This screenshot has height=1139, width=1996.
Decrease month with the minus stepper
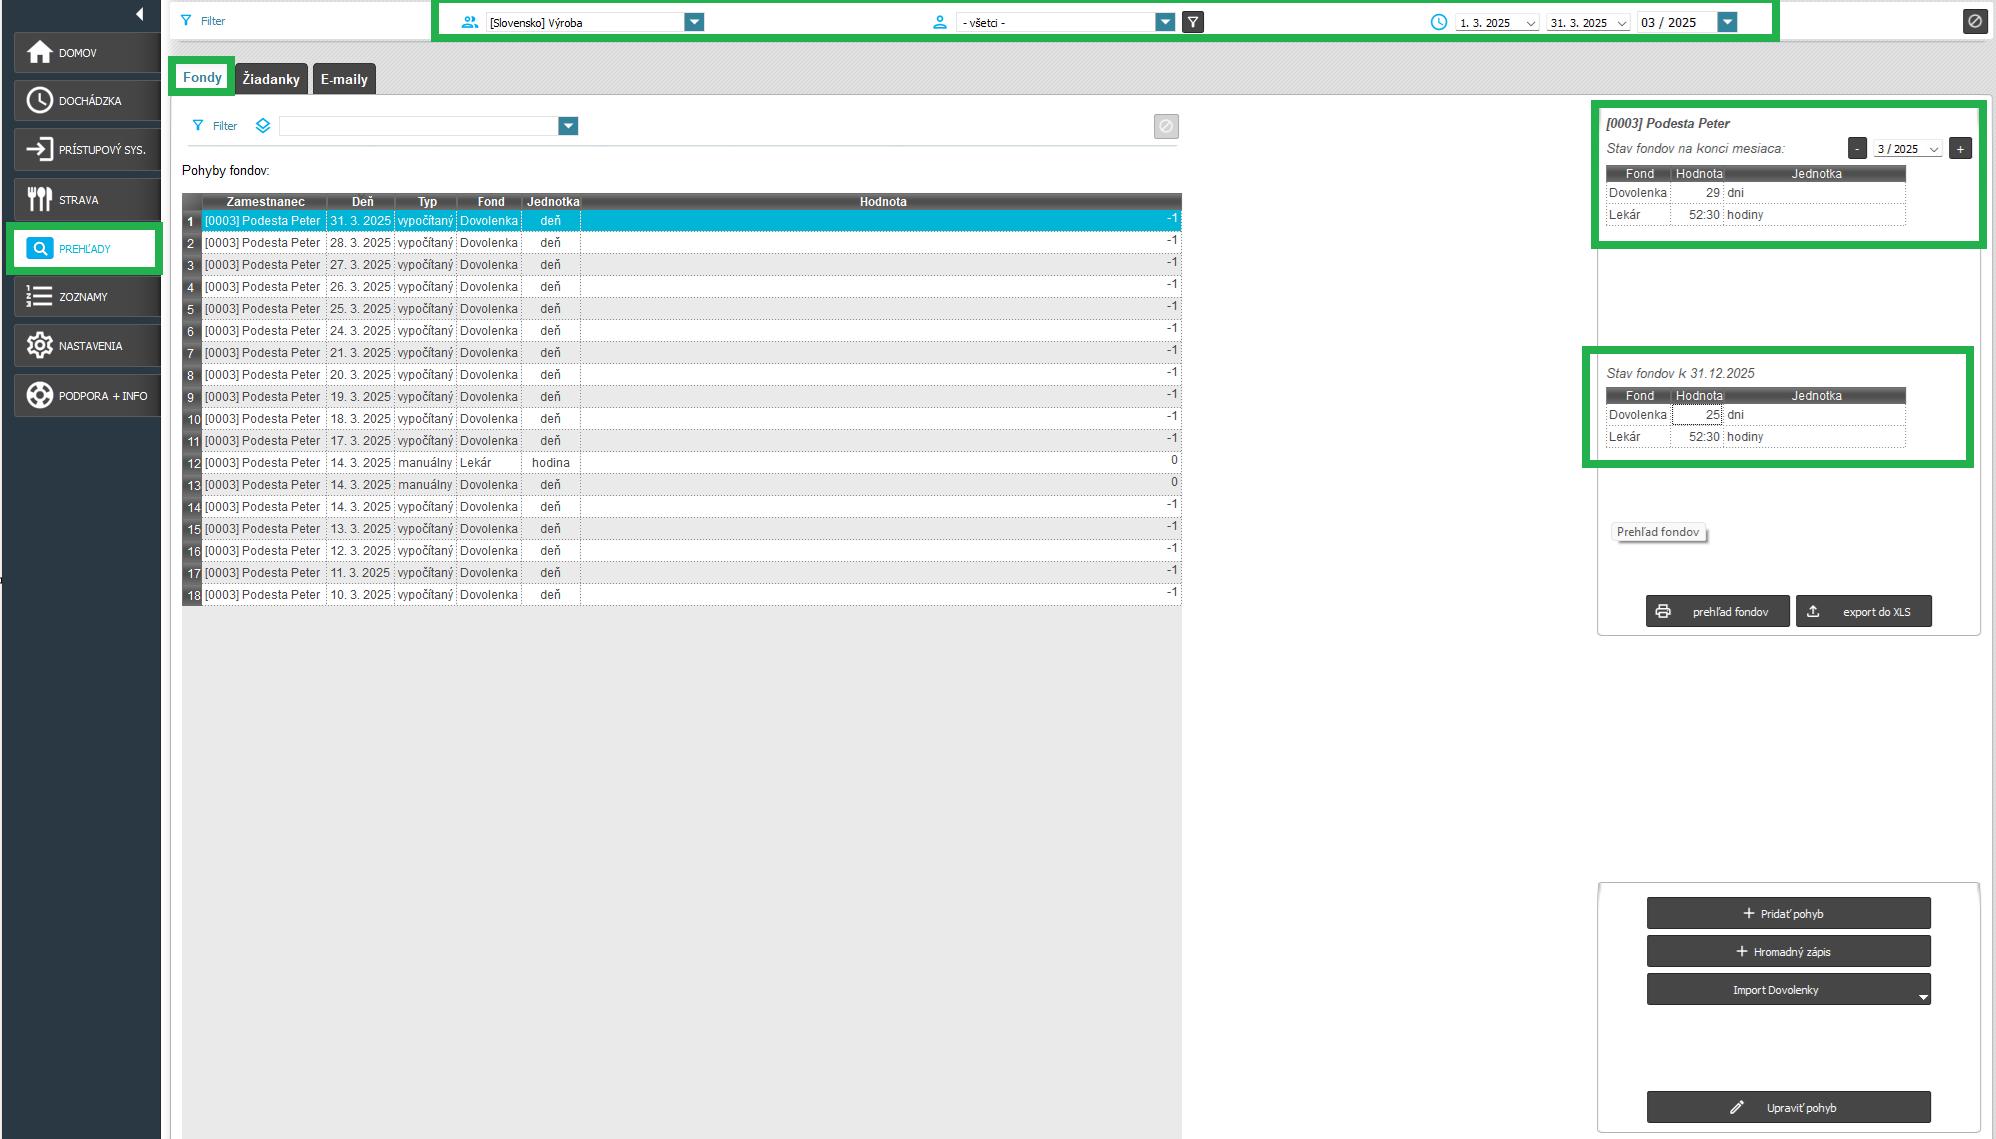coord(1857,148)
